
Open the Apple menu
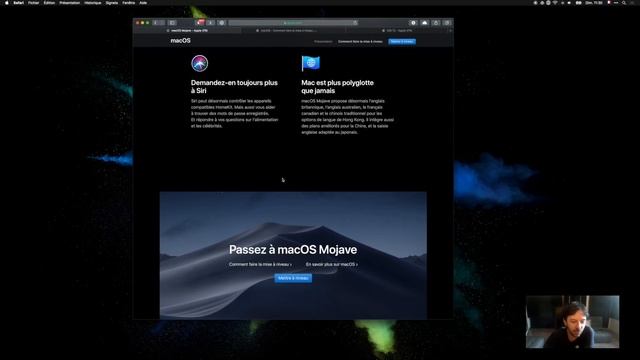pyautogui.click(x=7, y=3)
